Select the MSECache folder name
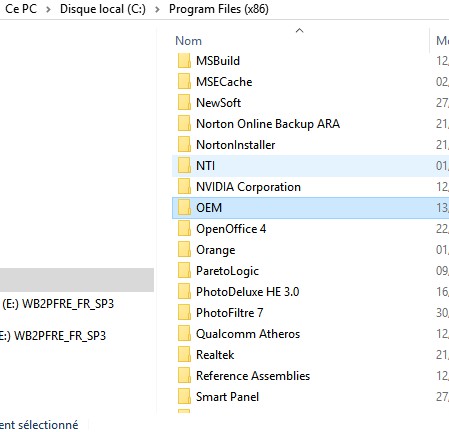Image resolution: width=449 pixels, height=432 pixels. (224, 82)
